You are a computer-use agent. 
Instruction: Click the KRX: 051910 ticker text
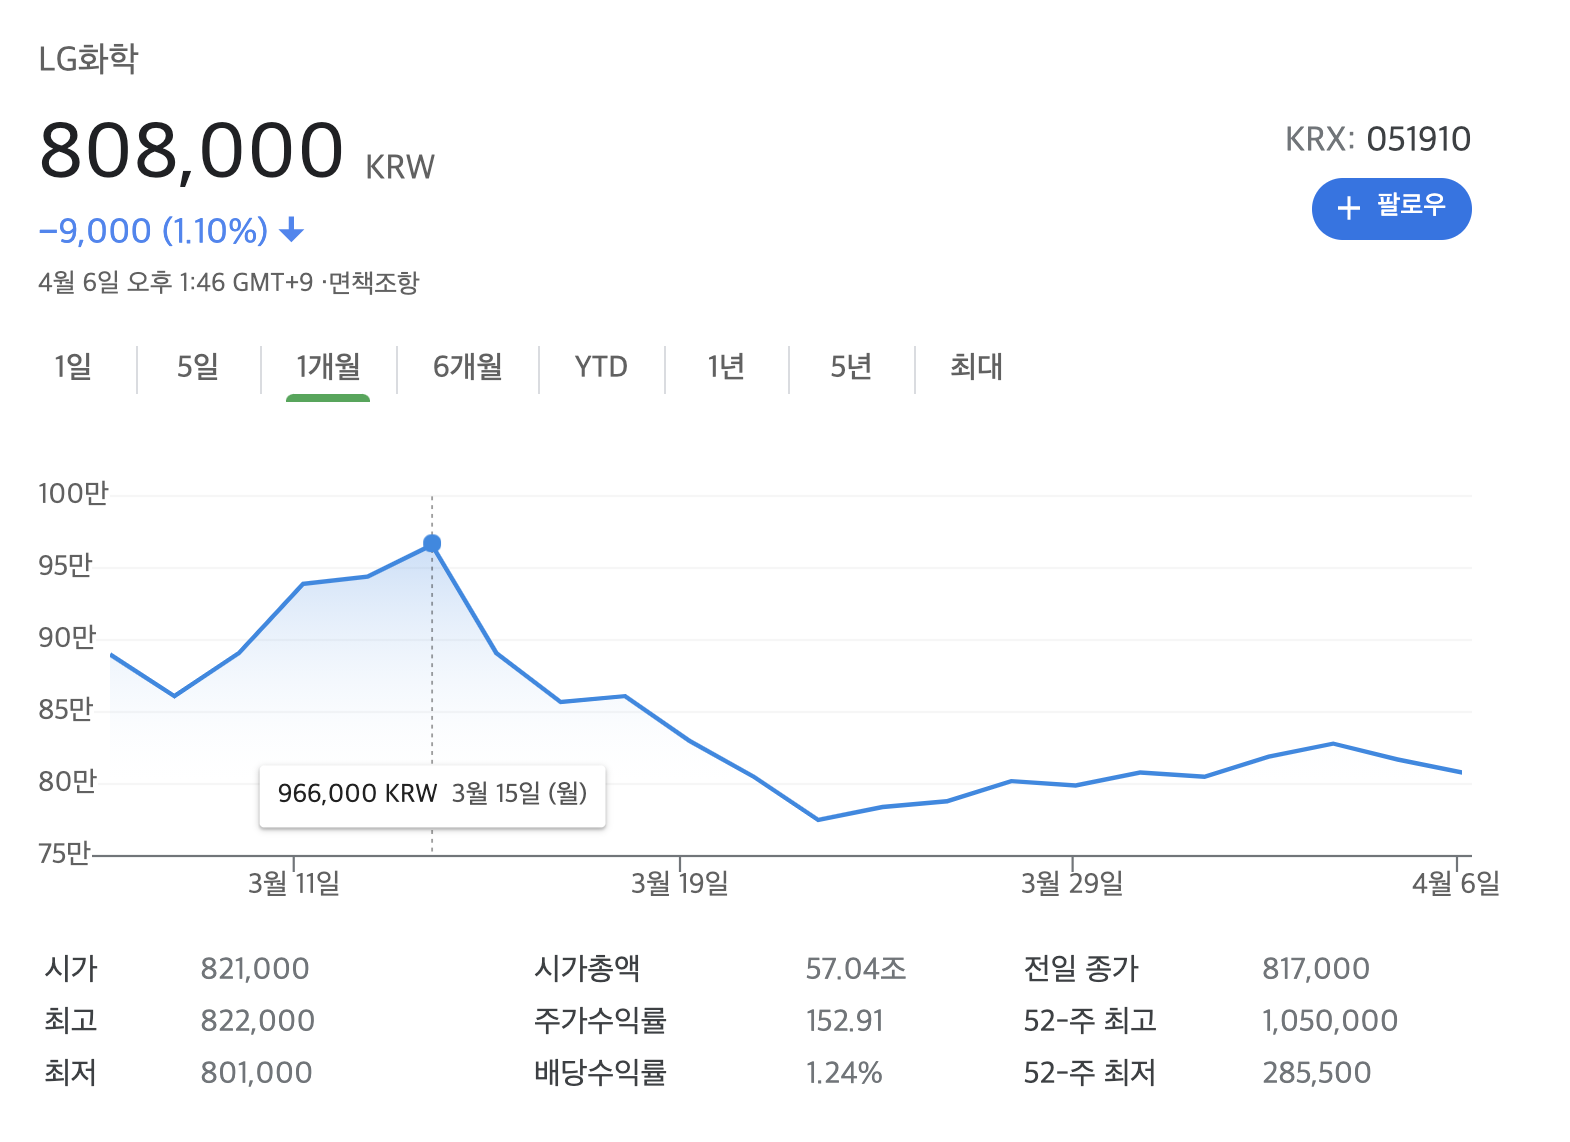point(1378,139)
